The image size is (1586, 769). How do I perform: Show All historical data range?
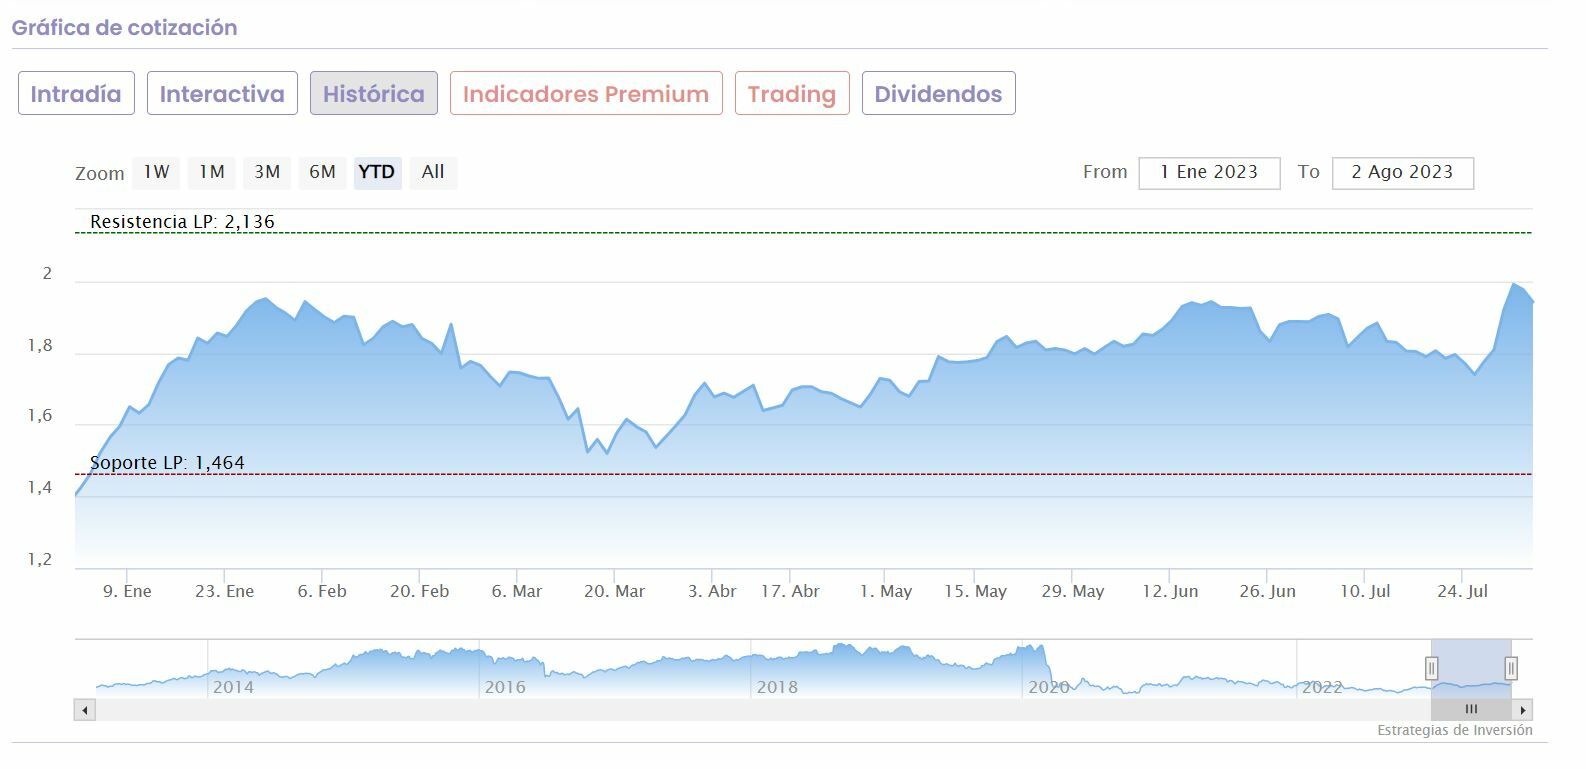(x=433, y=172)
